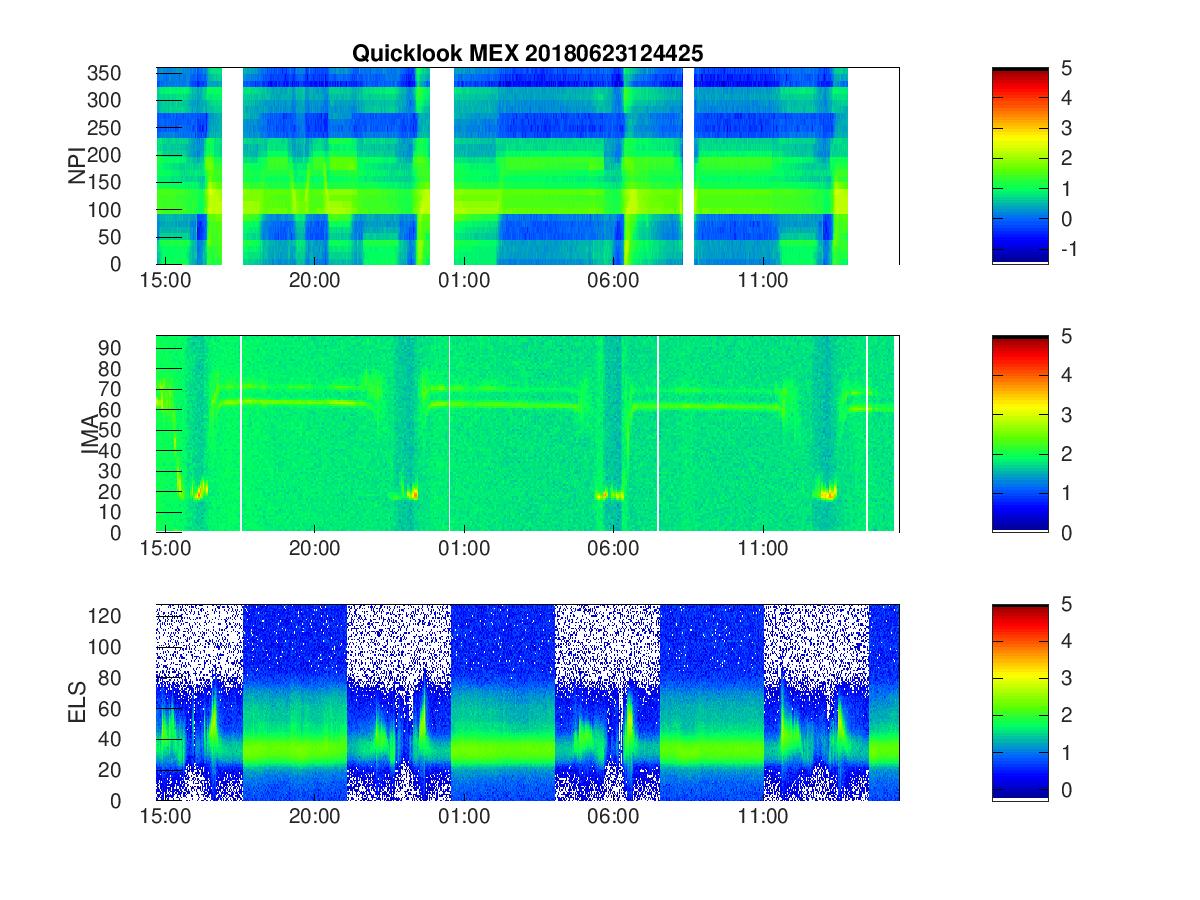This screenshot has width=1200, height=900.
Task: Select the ELS y-axis label
Action: [78, 702]
